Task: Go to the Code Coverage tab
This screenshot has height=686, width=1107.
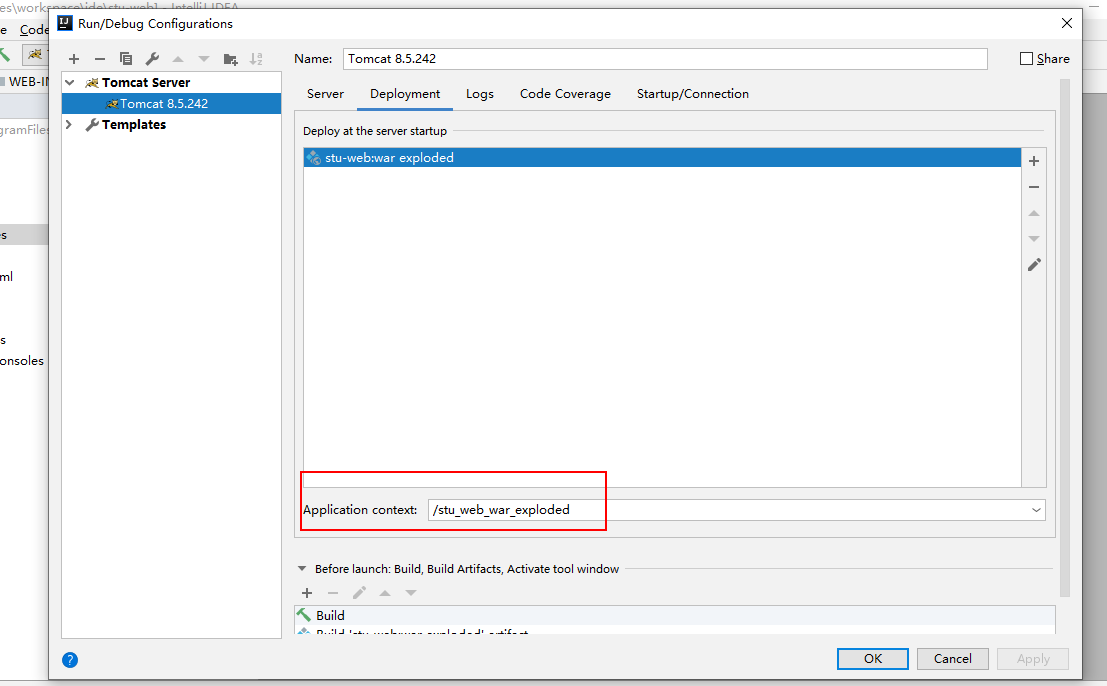Action: [565, 94]
